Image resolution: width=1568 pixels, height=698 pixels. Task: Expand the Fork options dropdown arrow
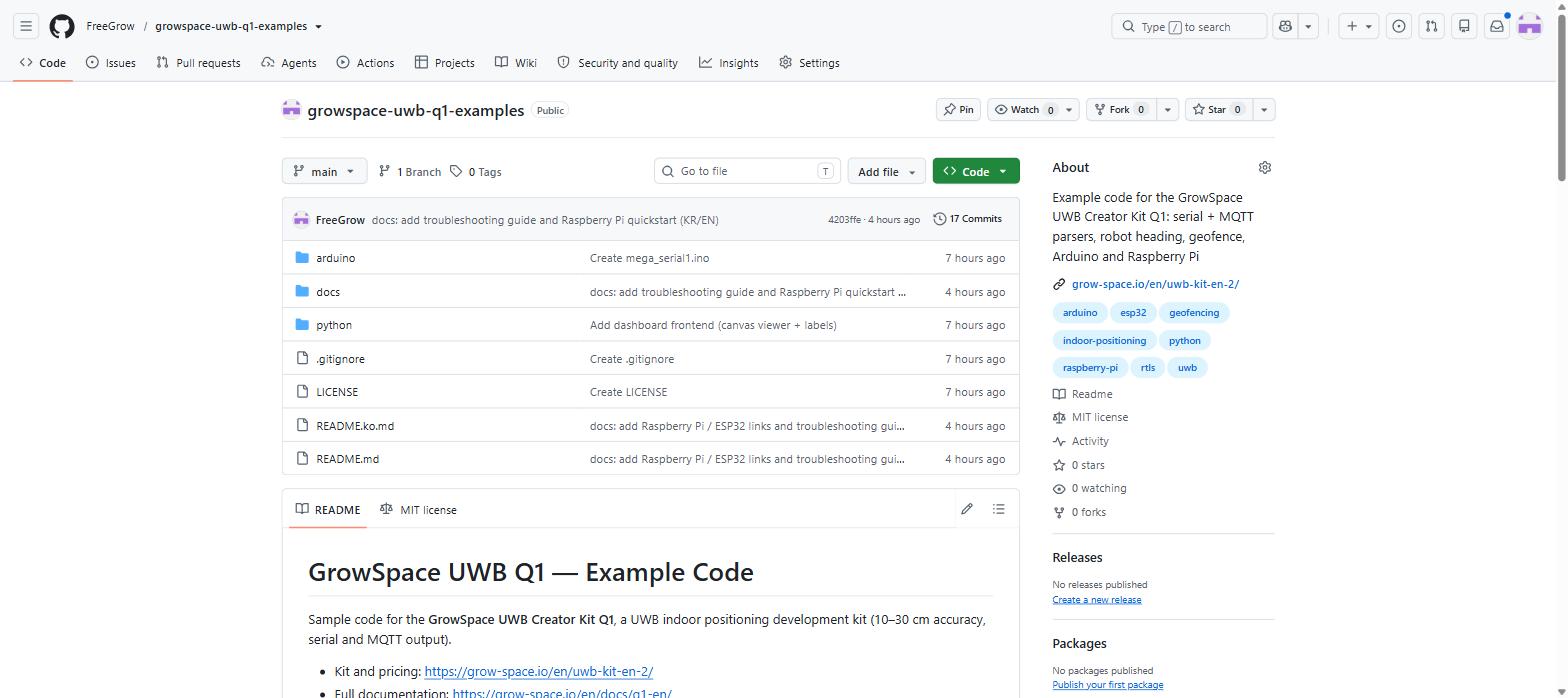pos(1167,109)
